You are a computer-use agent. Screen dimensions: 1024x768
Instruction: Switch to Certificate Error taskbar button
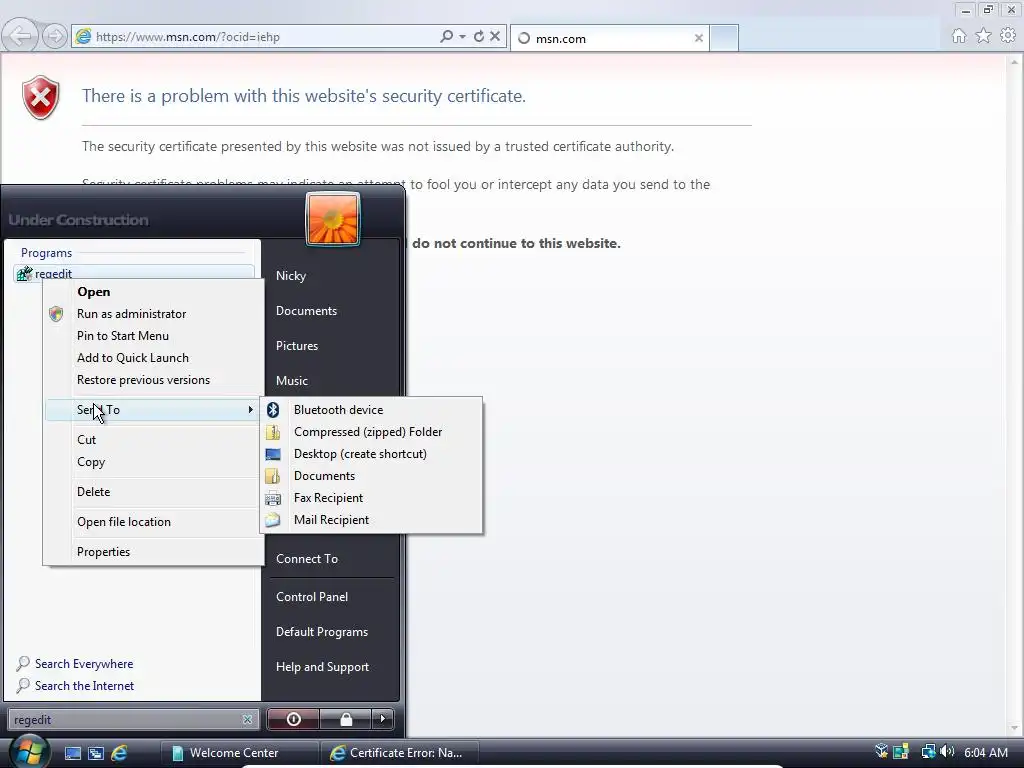point(400,753)
